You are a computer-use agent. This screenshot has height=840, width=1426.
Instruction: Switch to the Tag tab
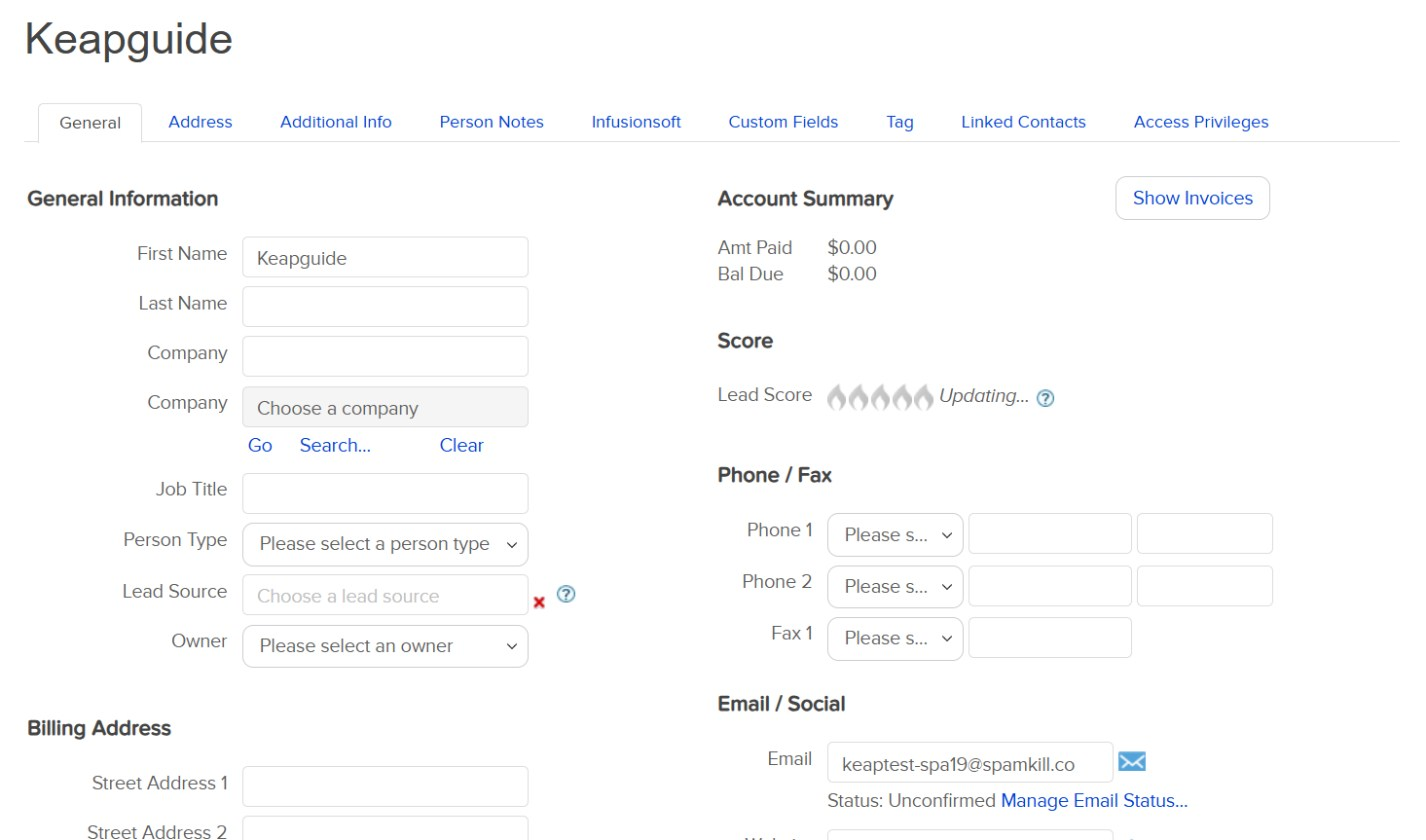[x=900, y=122]
